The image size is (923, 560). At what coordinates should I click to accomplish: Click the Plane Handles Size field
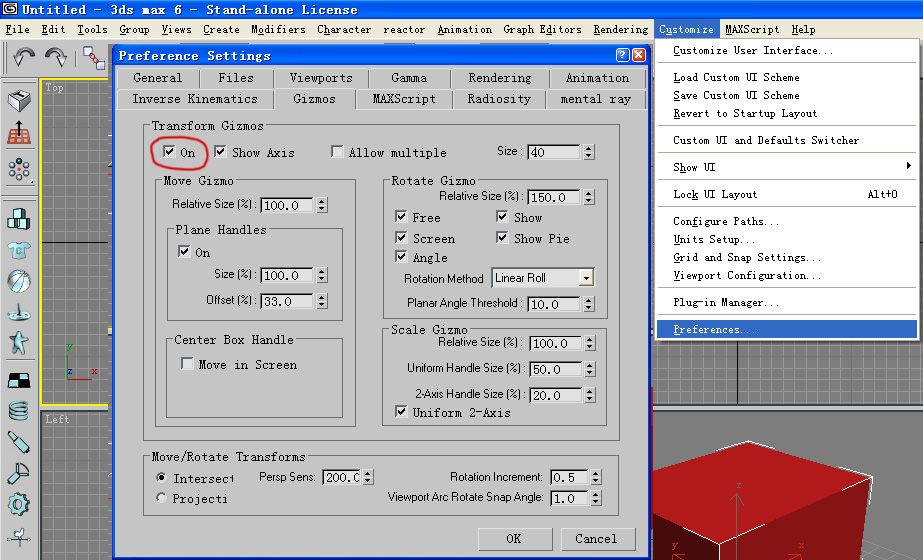[x=286, y=275]
